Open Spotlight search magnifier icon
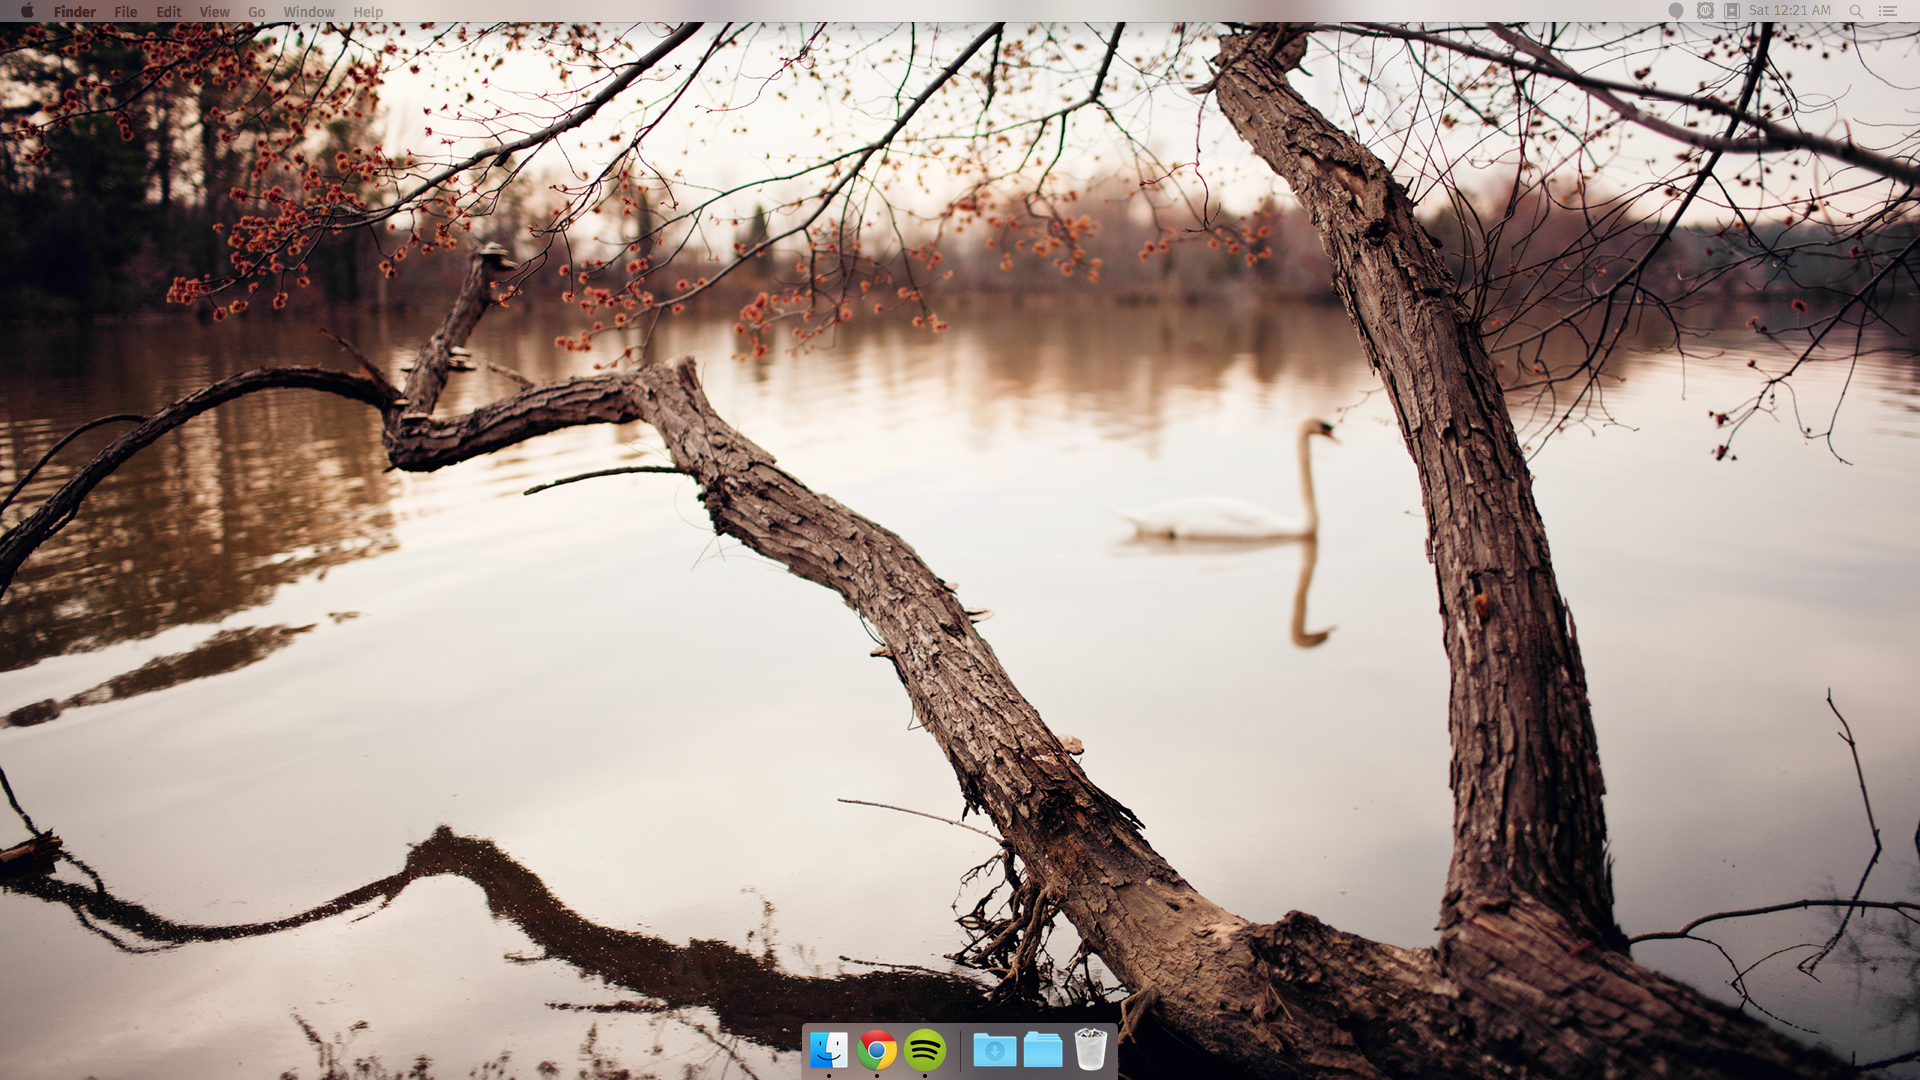 point(1856,11)
